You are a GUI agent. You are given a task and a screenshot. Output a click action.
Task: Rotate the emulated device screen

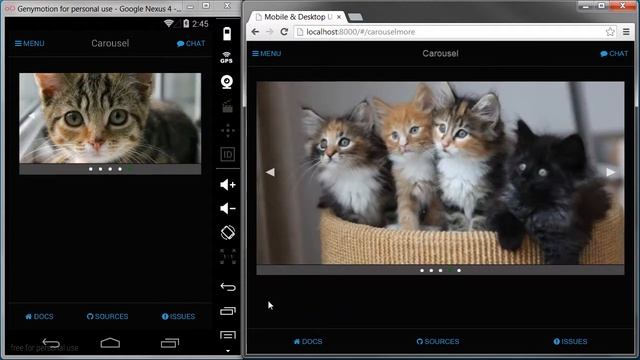click(228, 233)
